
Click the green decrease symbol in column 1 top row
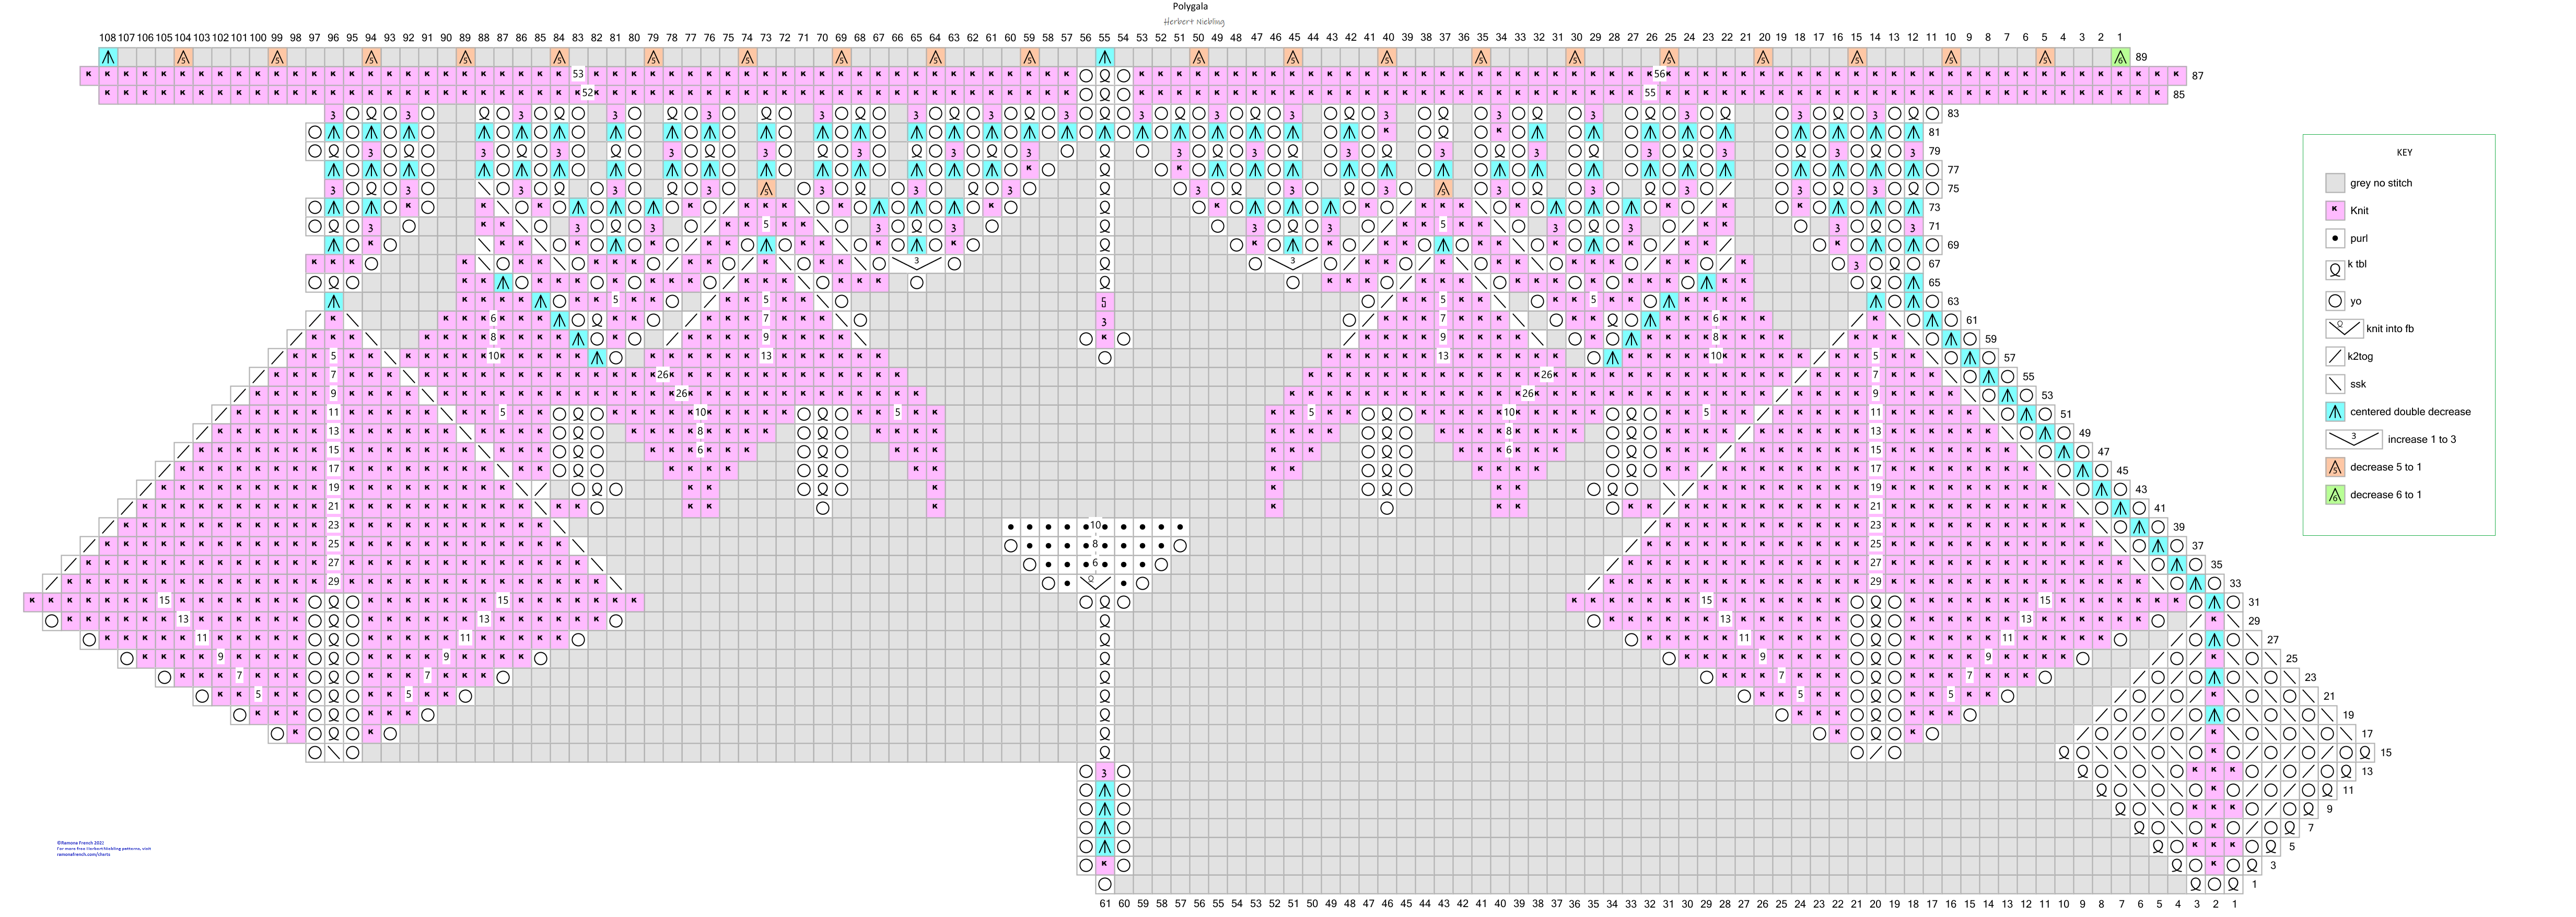[2120, 57]
